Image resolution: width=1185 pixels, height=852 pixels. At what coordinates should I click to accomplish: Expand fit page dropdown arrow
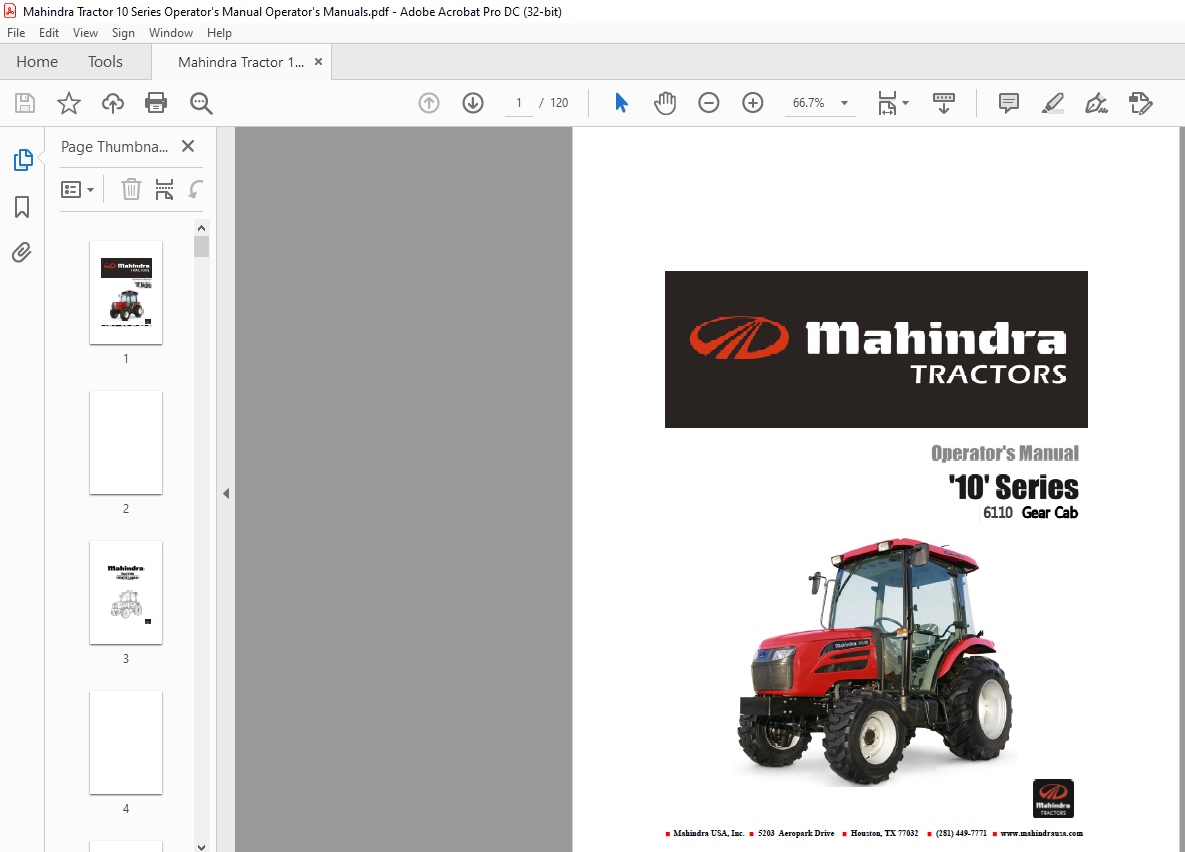point(905,103)
